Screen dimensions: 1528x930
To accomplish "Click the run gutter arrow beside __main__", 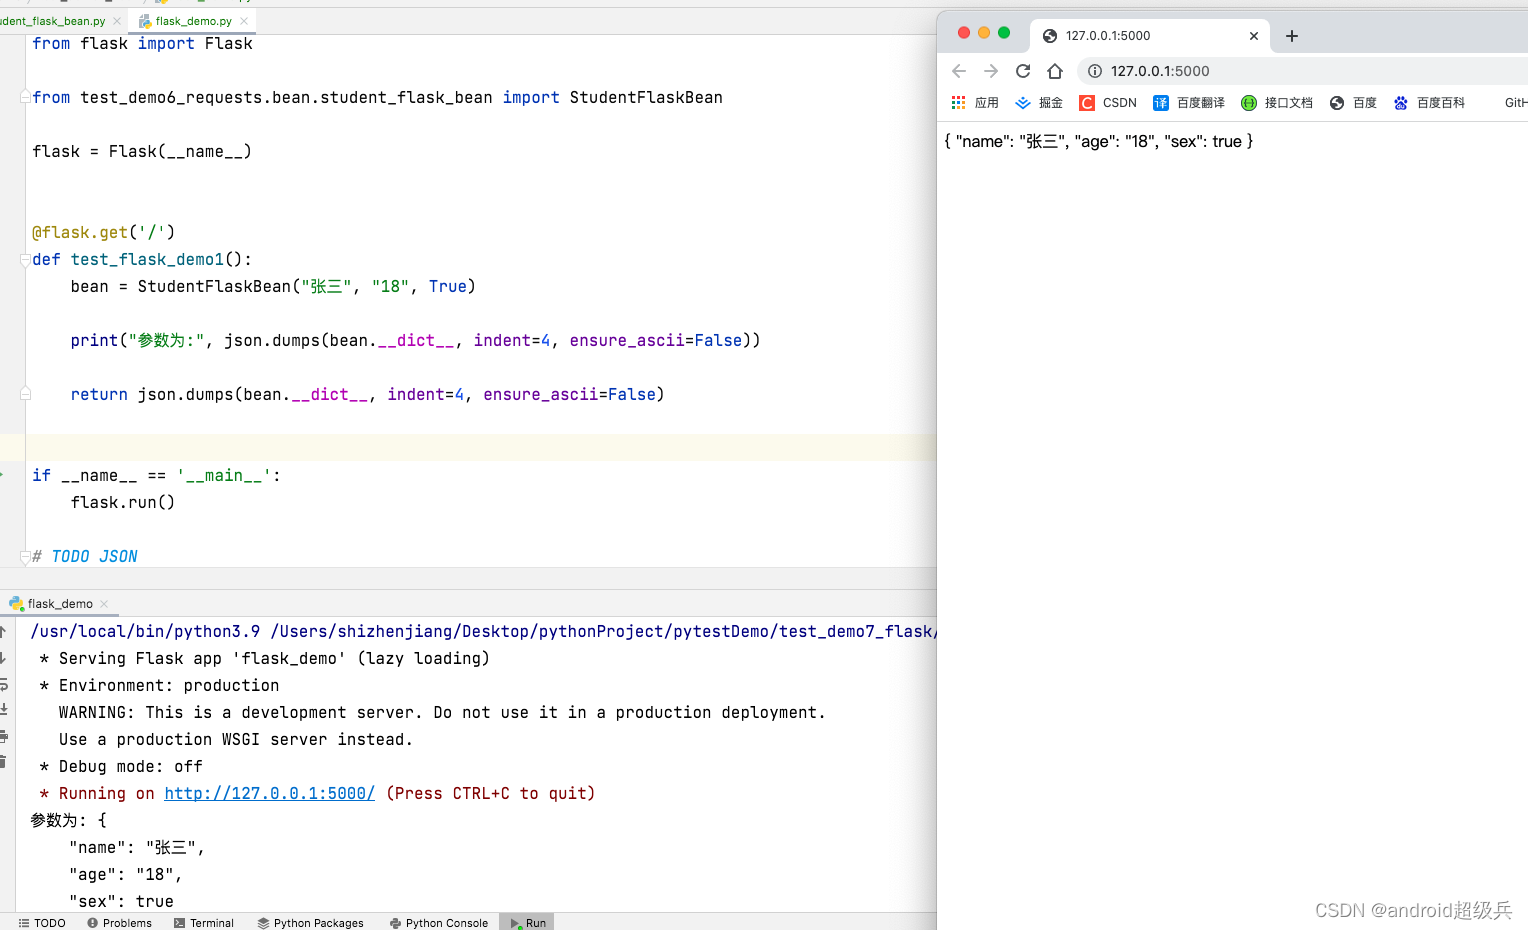I will tap(3, 475).
